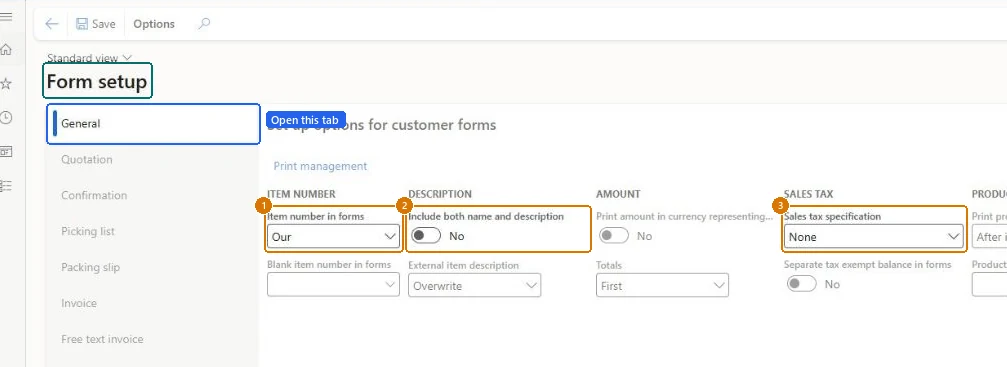Click the Save button with disk icon

pyautogui.click(x=96, y=24)
